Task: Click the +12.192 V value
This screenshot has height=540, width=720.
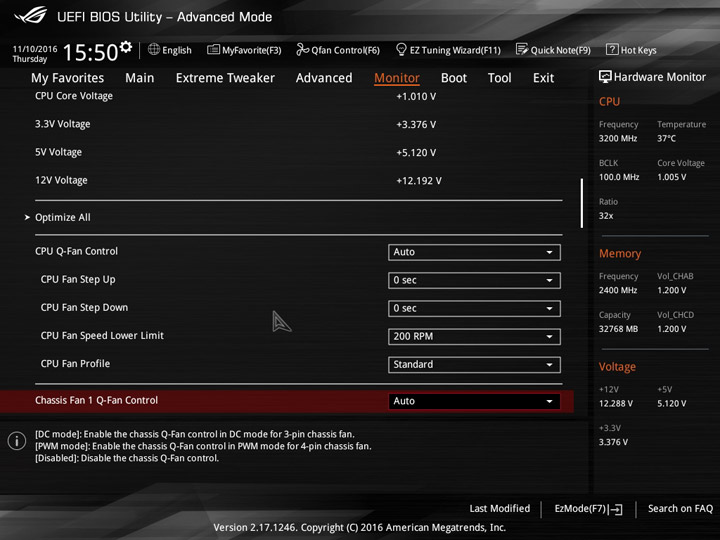Action: pyautogui.click(x=419, y=181)
